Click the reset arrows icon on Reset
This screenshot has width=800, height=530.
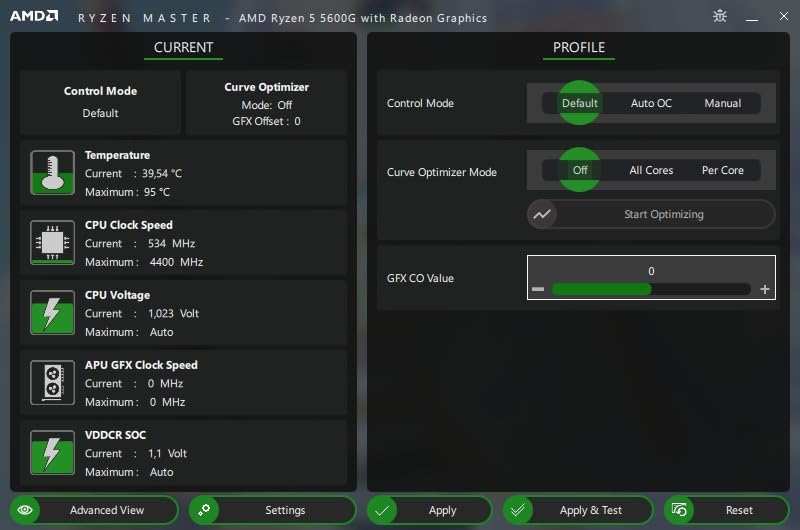[679, 510]
